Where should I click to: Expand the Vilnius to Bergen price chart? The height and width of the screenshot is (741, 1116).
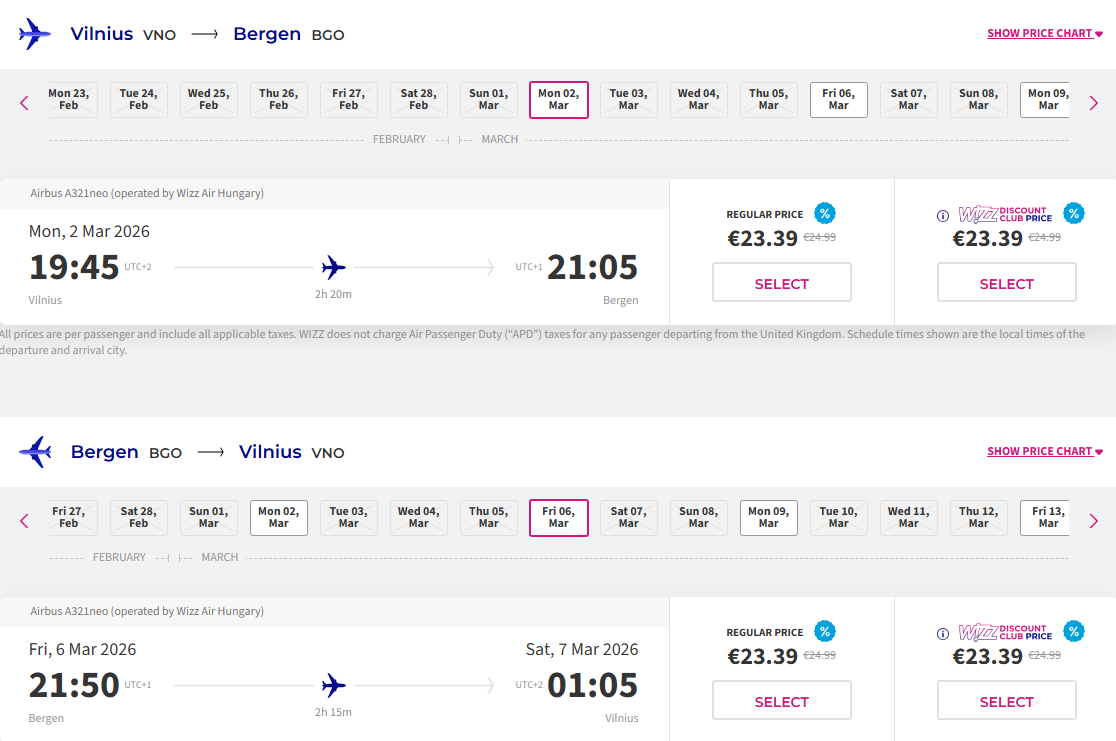pyautogui.click(x=1044, y=33)
